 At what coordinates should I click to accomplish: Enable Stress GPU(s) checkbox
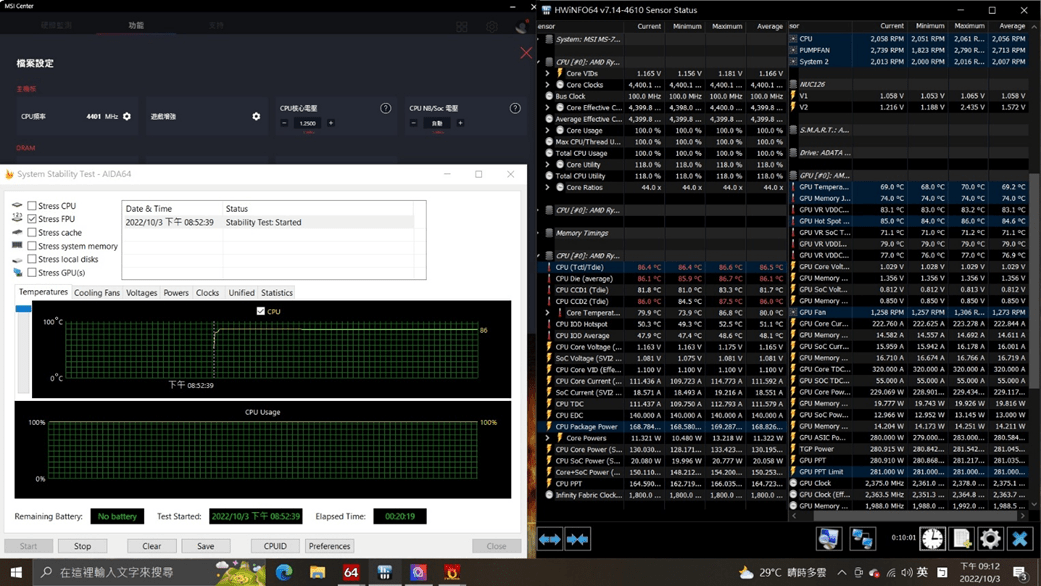(x=32, y=273)
